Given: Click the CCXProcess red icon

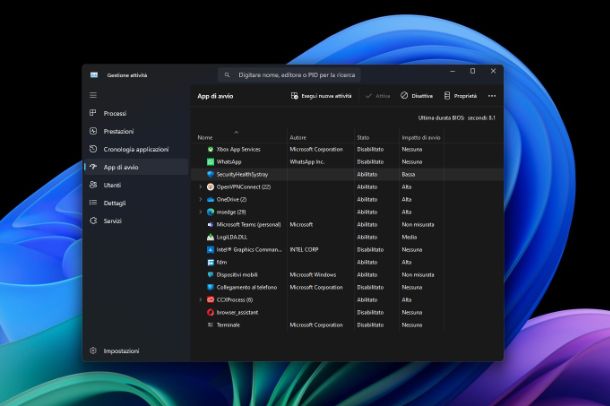Looking at the screenshot, I should [210, 300].
